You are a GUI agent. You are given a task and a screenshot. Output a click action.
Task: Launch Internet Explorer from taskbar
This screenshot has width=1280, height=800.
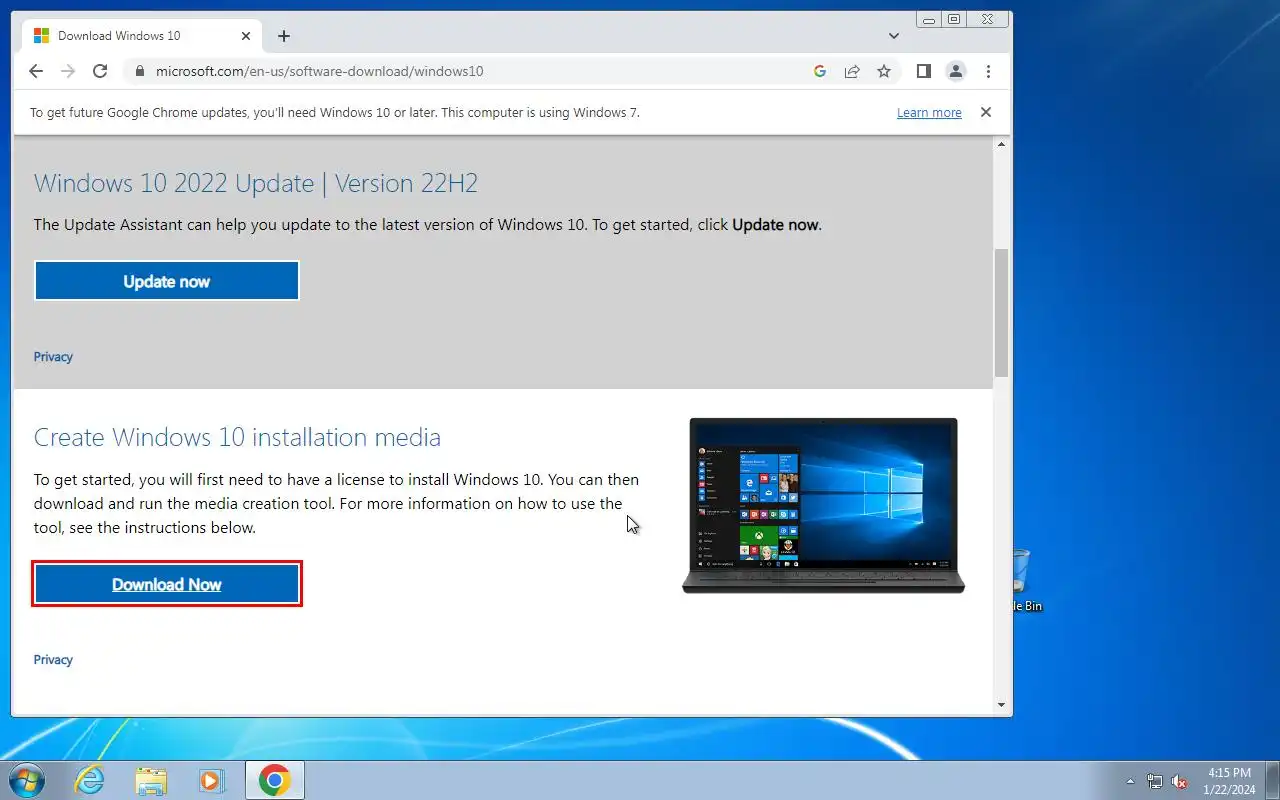tap(90, 781)
